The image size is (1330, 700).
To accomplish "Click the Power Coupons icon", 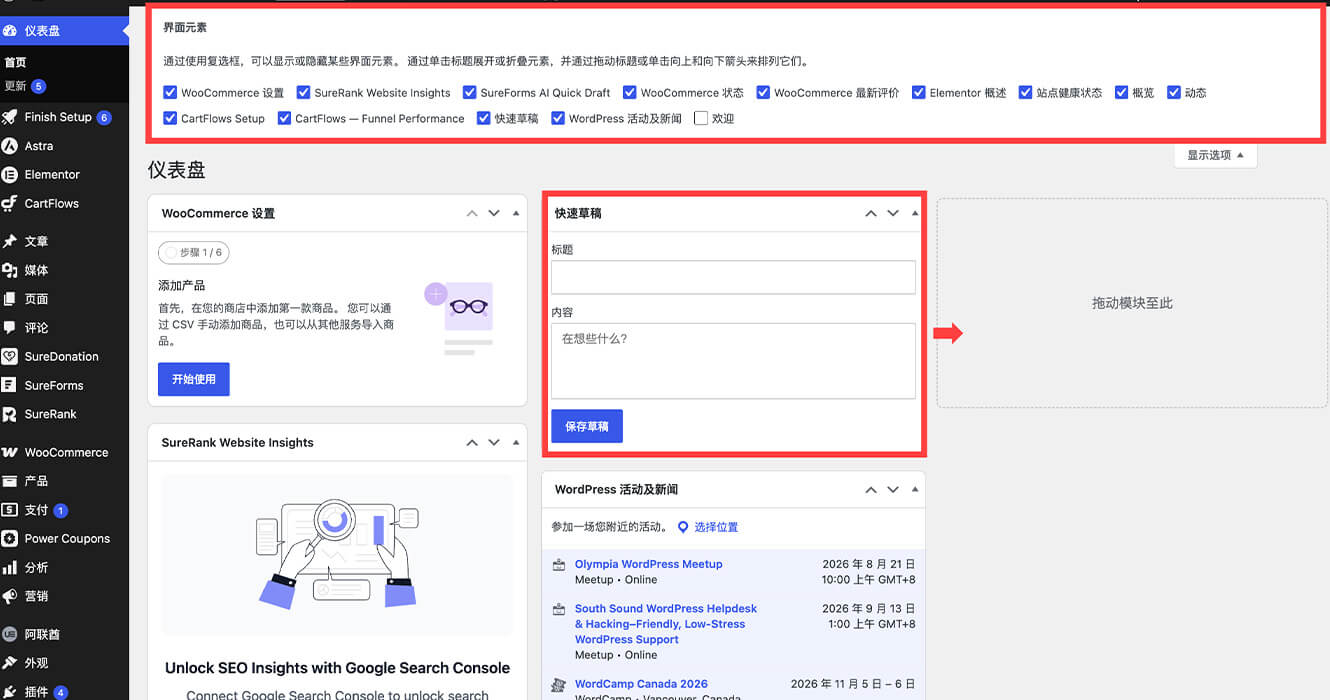I will (x=10, y=539).
